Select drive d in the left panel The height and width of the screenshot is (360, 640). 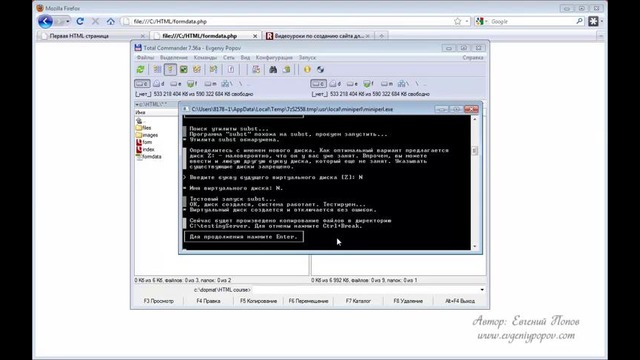159,84
